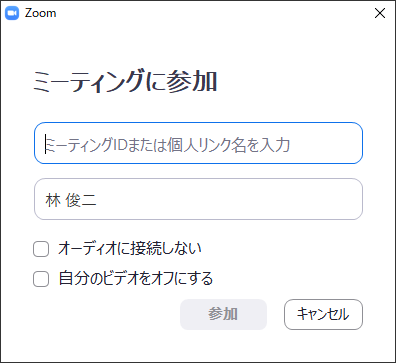The image size is (396, 363).
Task: Click the name field containing 林 俊二
Action: 198,199
